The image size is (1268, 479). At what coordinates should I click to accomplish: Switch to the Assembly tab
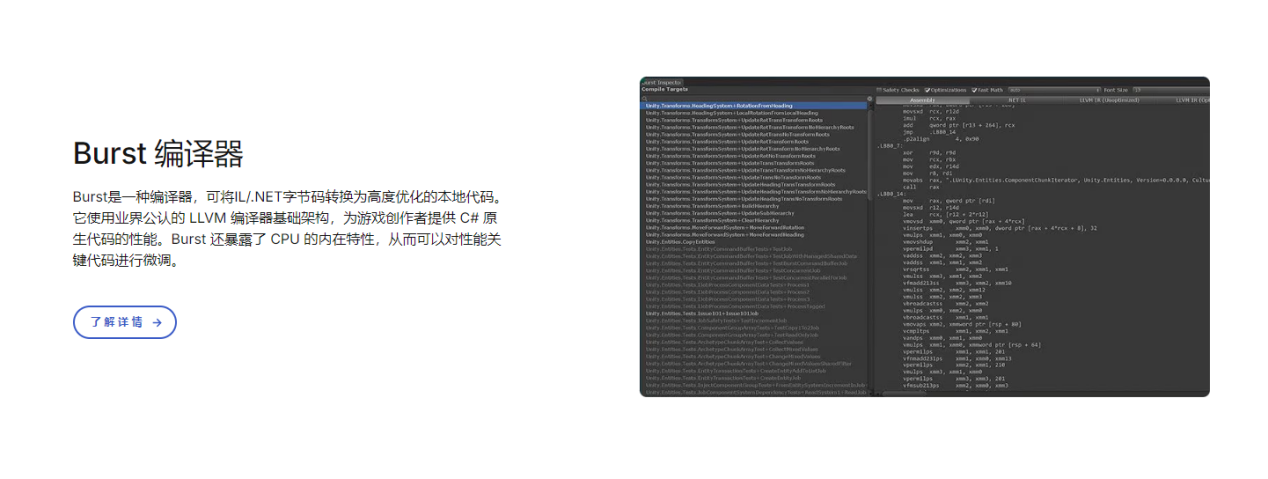922,100
